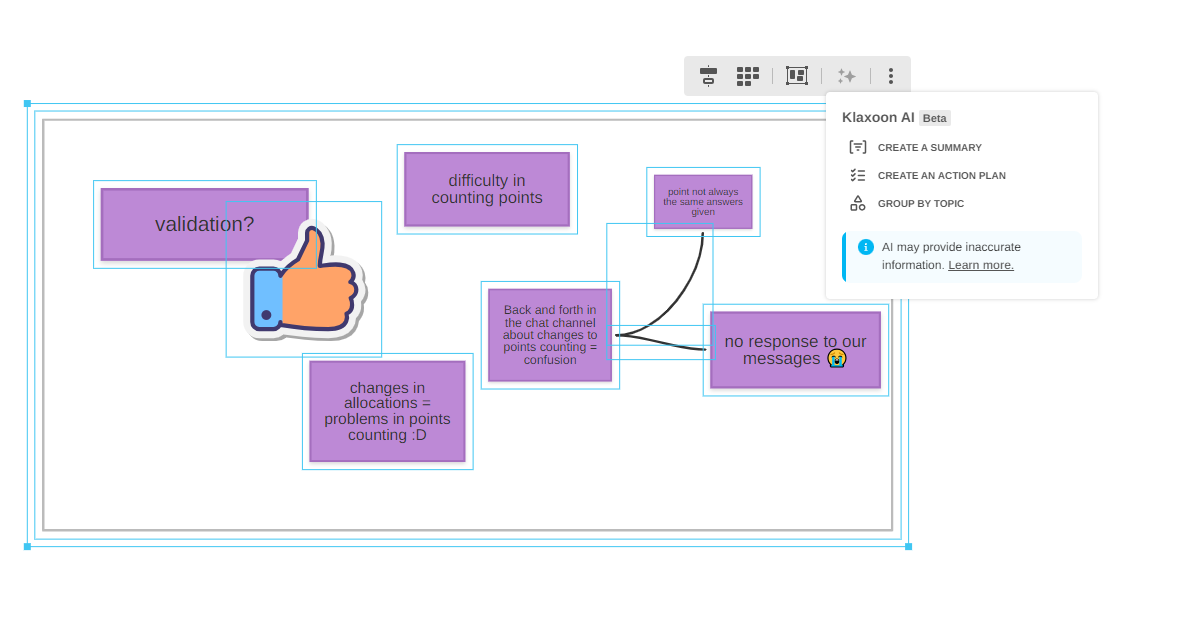
Task: Click the Beta badge next to Klaxoon AI
Action: click(934, 118)
